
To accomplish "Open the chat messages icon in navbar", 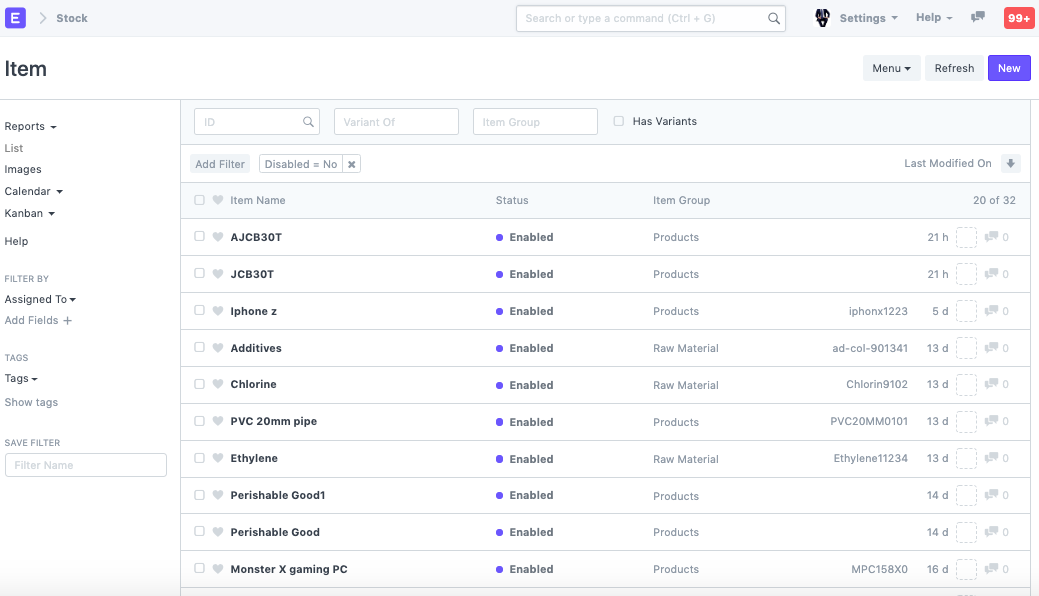I will [x=978, y=18].
